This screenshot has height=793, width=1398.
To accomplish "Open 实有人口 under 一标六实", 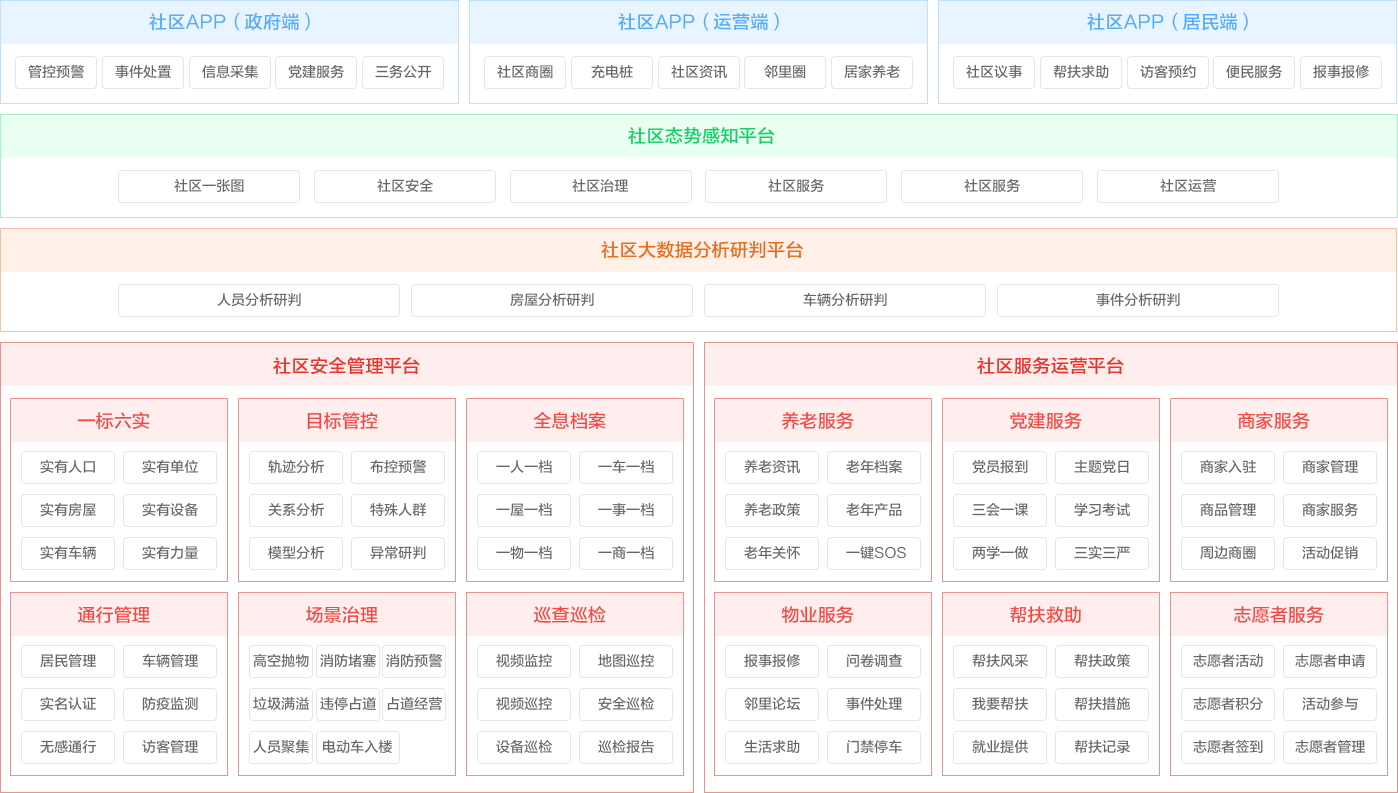I will [x=68, y=467].
